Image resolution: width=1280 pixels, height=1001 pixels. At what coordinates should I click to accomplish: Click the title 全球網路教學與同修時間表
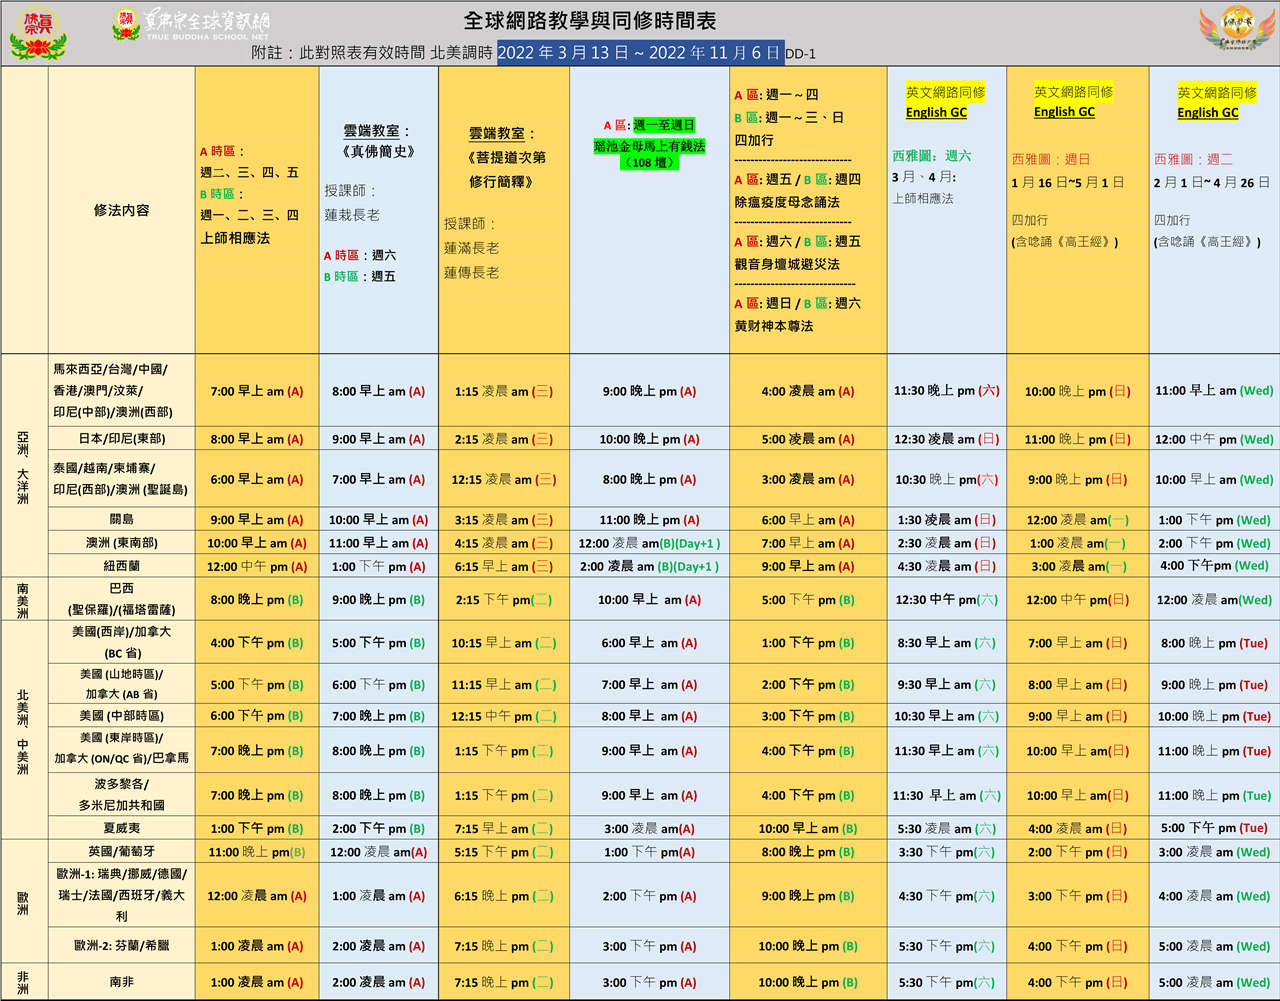click(590, 20)
